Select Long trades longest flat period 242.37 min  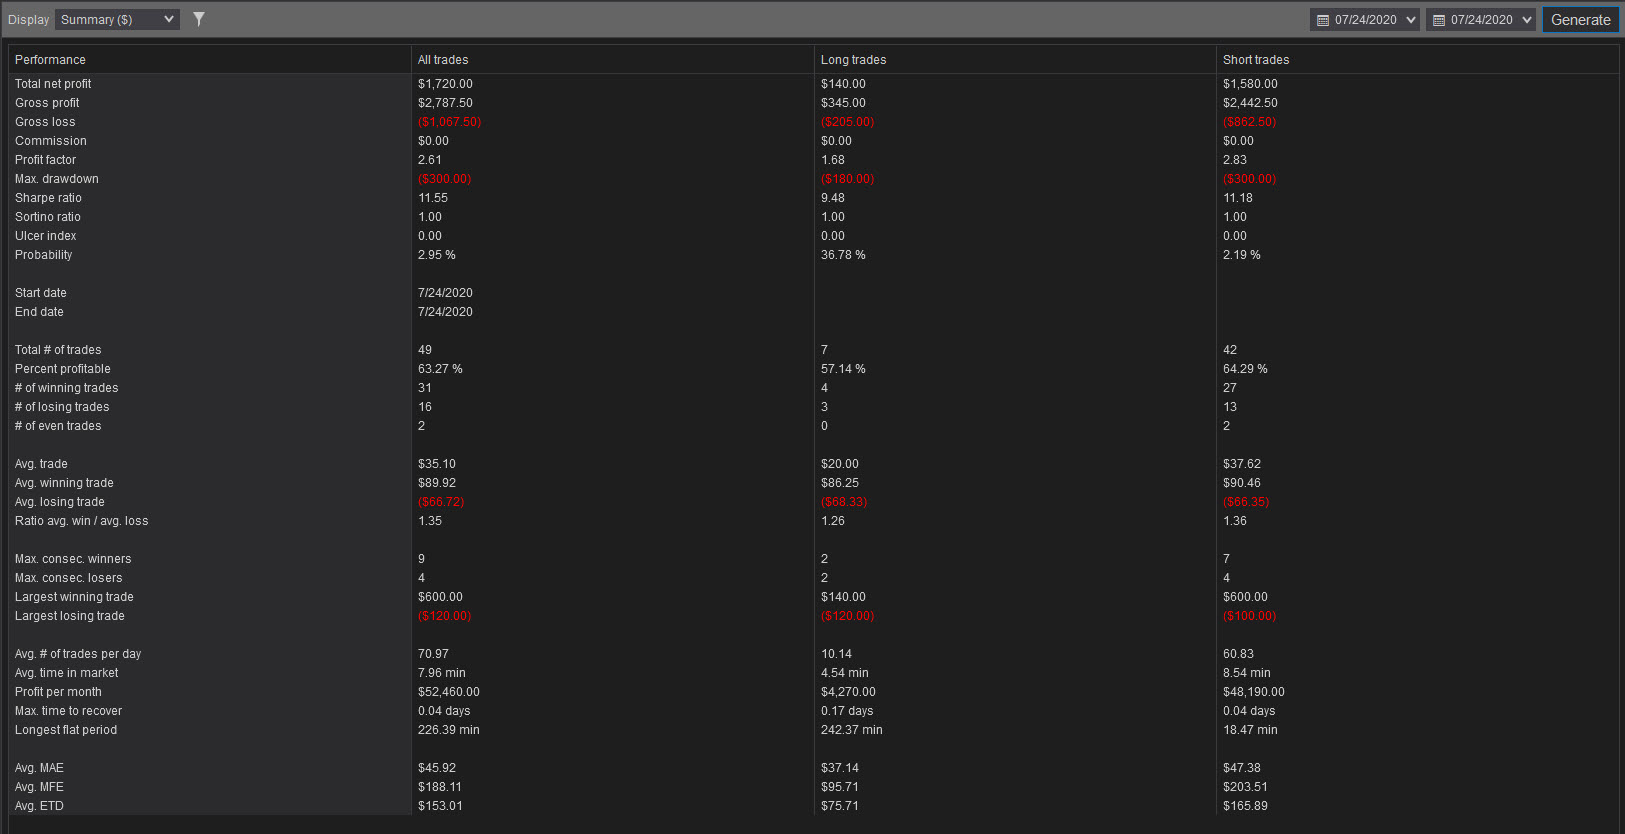pos(852,730)
